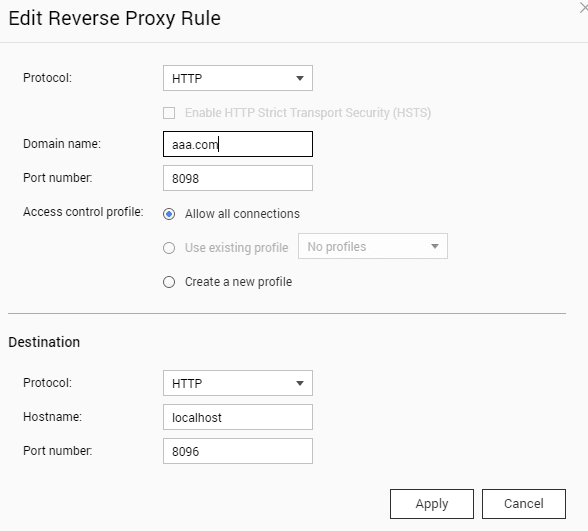Viewport: 588px width, 531px height.
Task: Cancel editing the reverse proxy rule
Action: [x=524, y=504]
